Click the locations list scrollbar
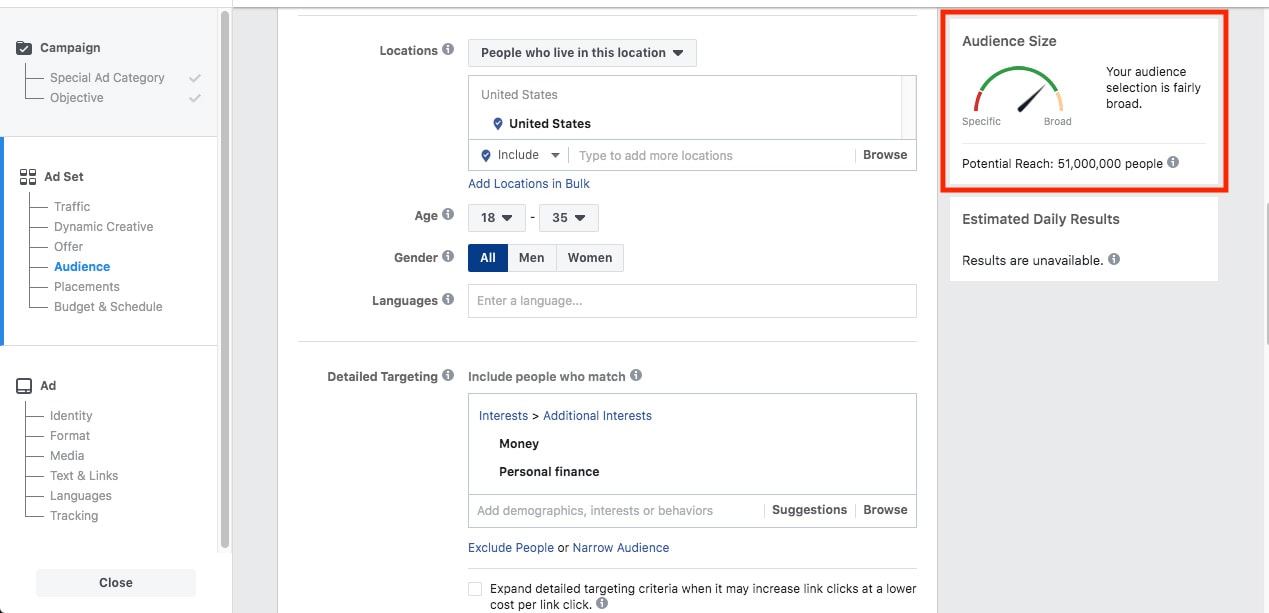The image size is (1269, 613). (x=909, y=107)
